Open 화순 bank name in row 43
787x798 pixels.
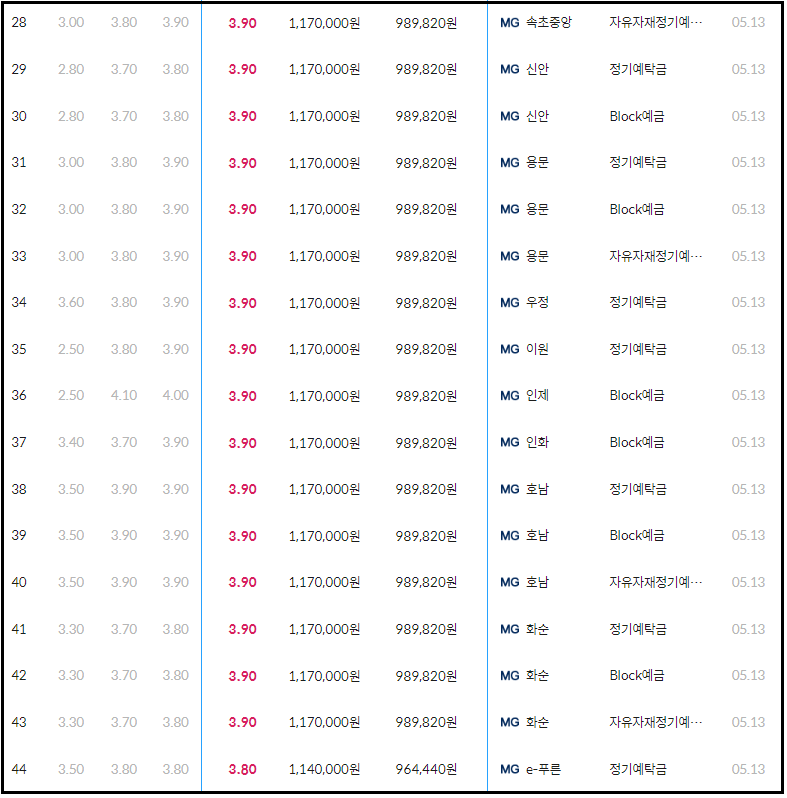point(538,722)
